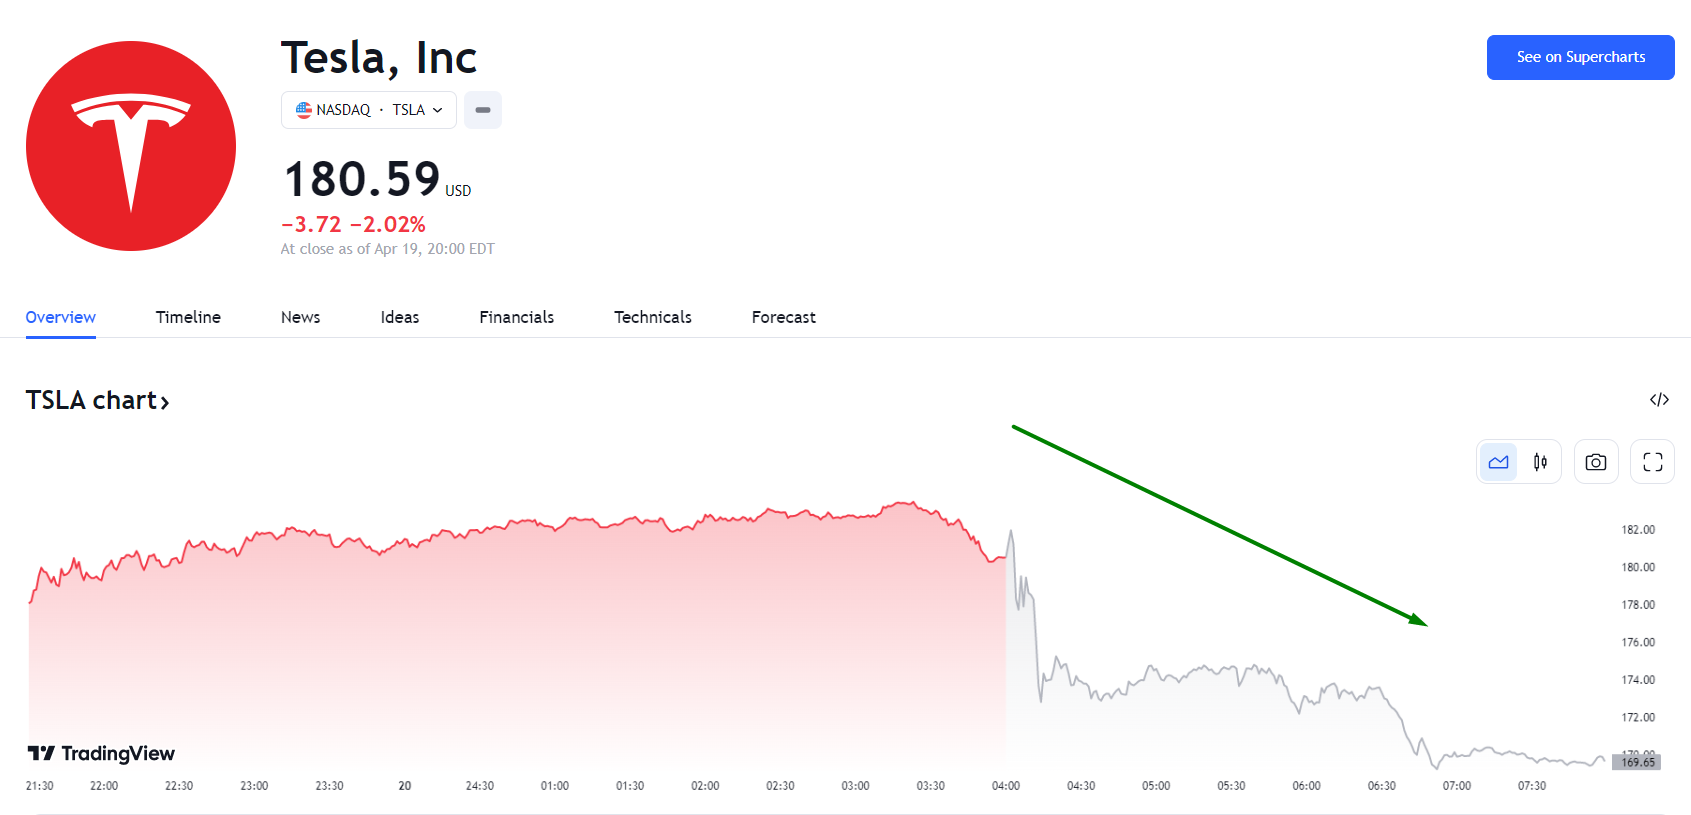Screen dimensions: 1691x815
Task: Click the TradingView logo on the chart
Action: pyautogui.click(x=101, y=753)
